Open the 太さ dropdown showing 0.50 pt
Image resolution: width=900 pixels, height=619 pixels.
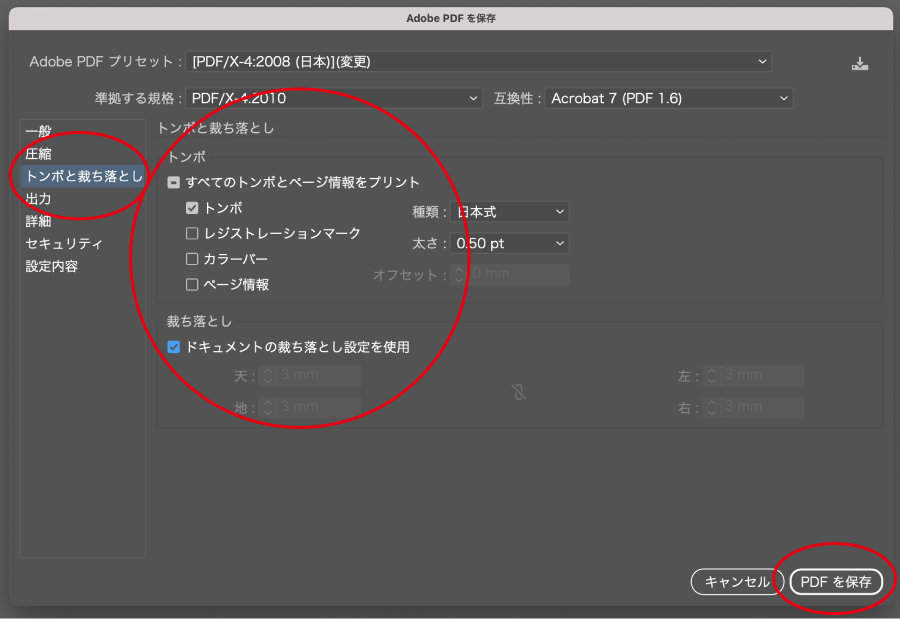509,243
